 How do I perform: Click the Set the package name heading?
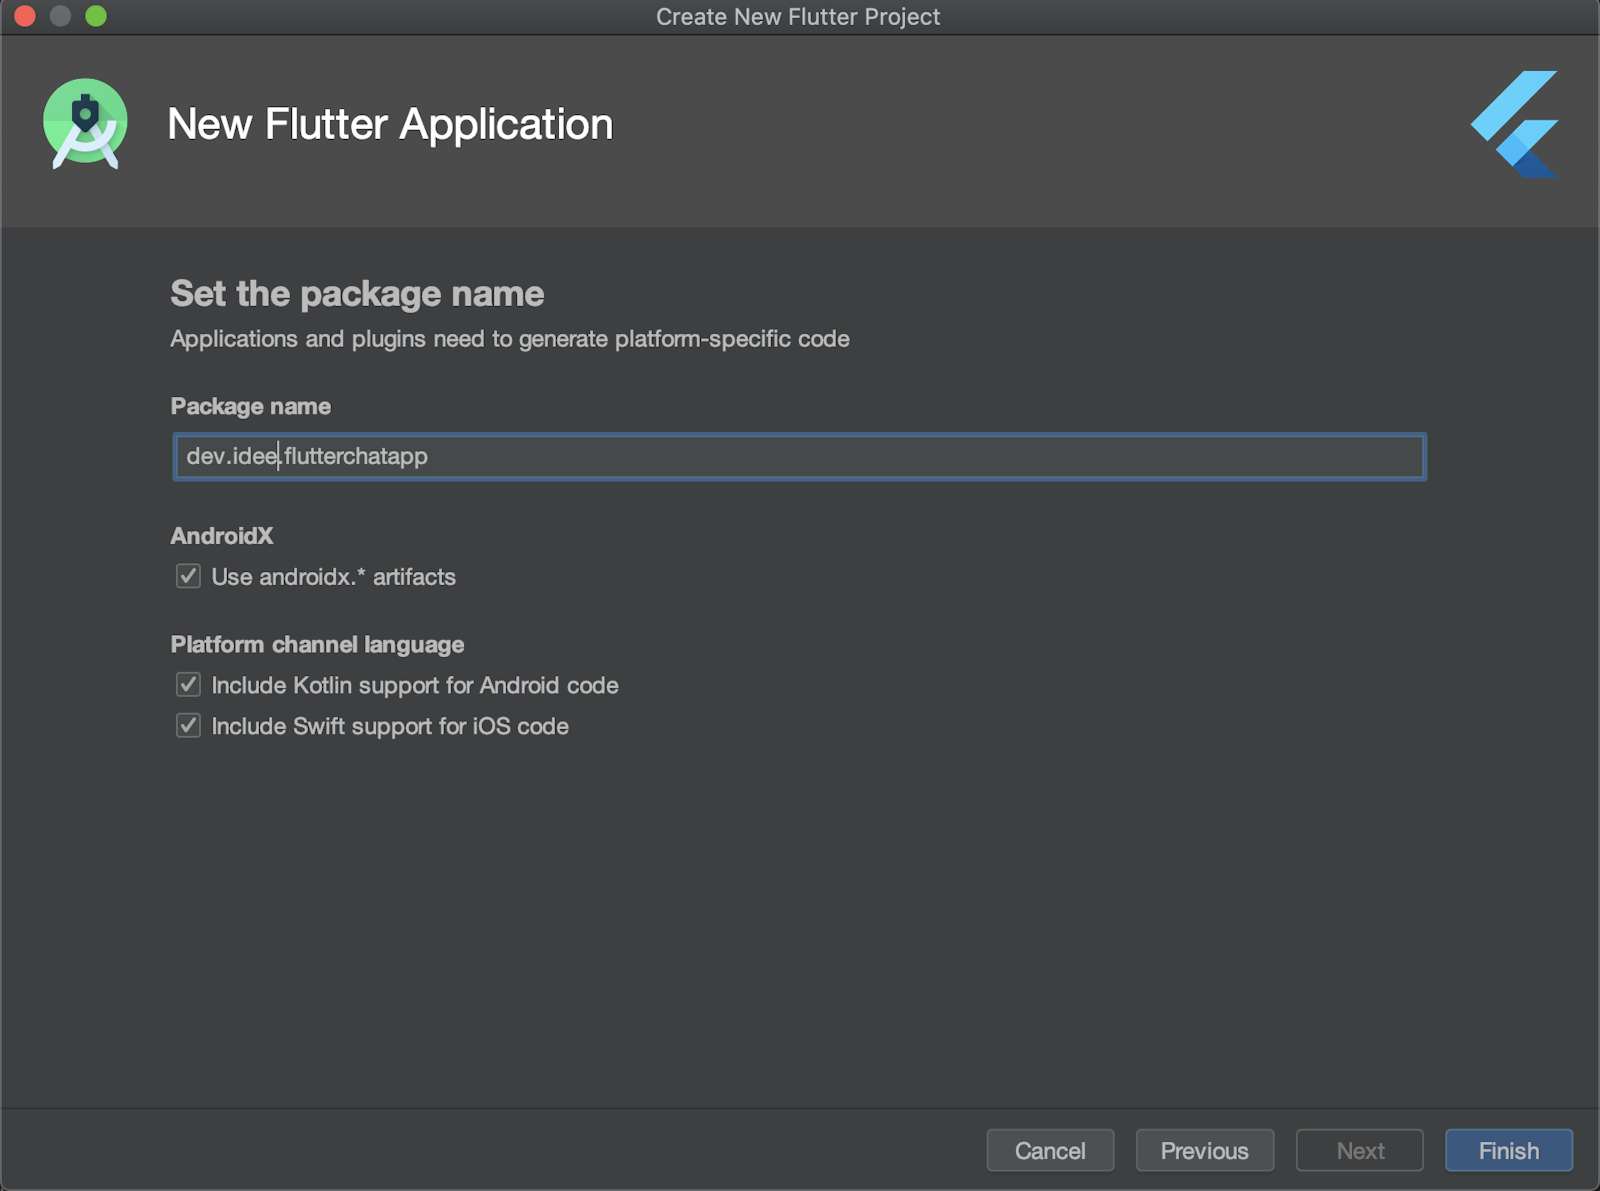coord(357,293)
